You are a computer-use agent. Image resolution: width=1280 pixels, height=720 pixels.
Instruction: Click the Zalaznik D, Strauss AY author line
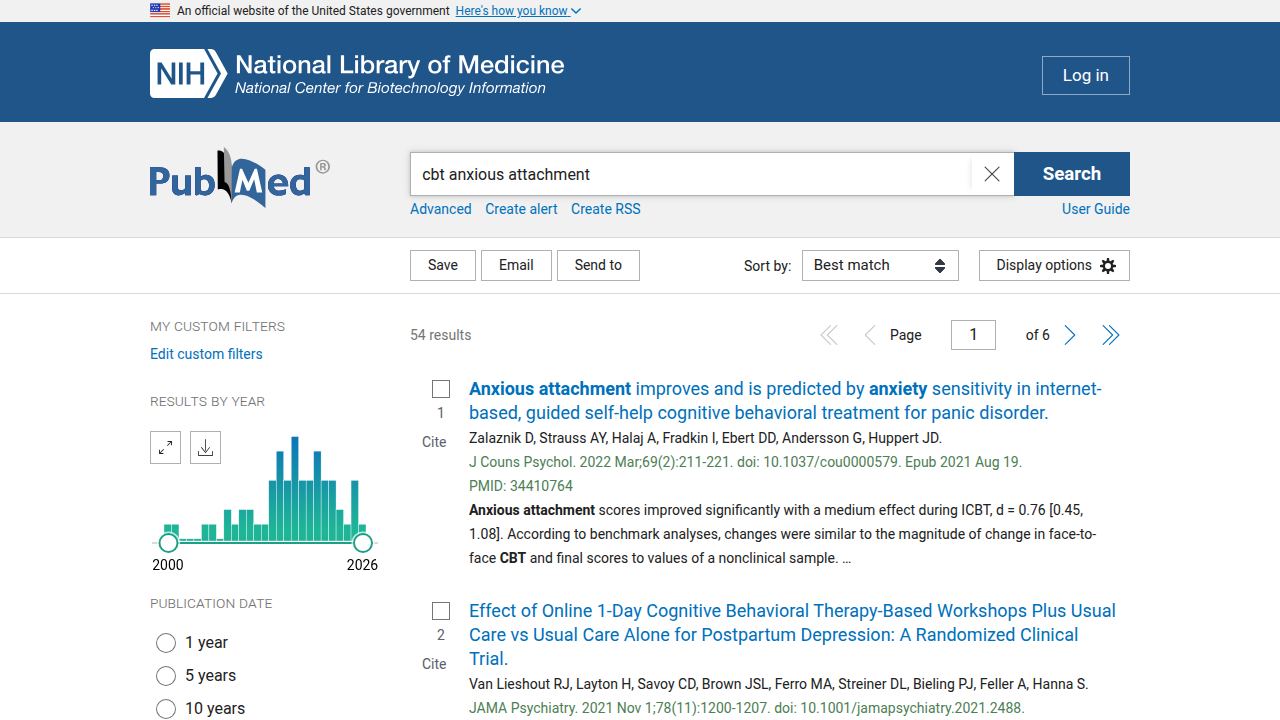705,438
